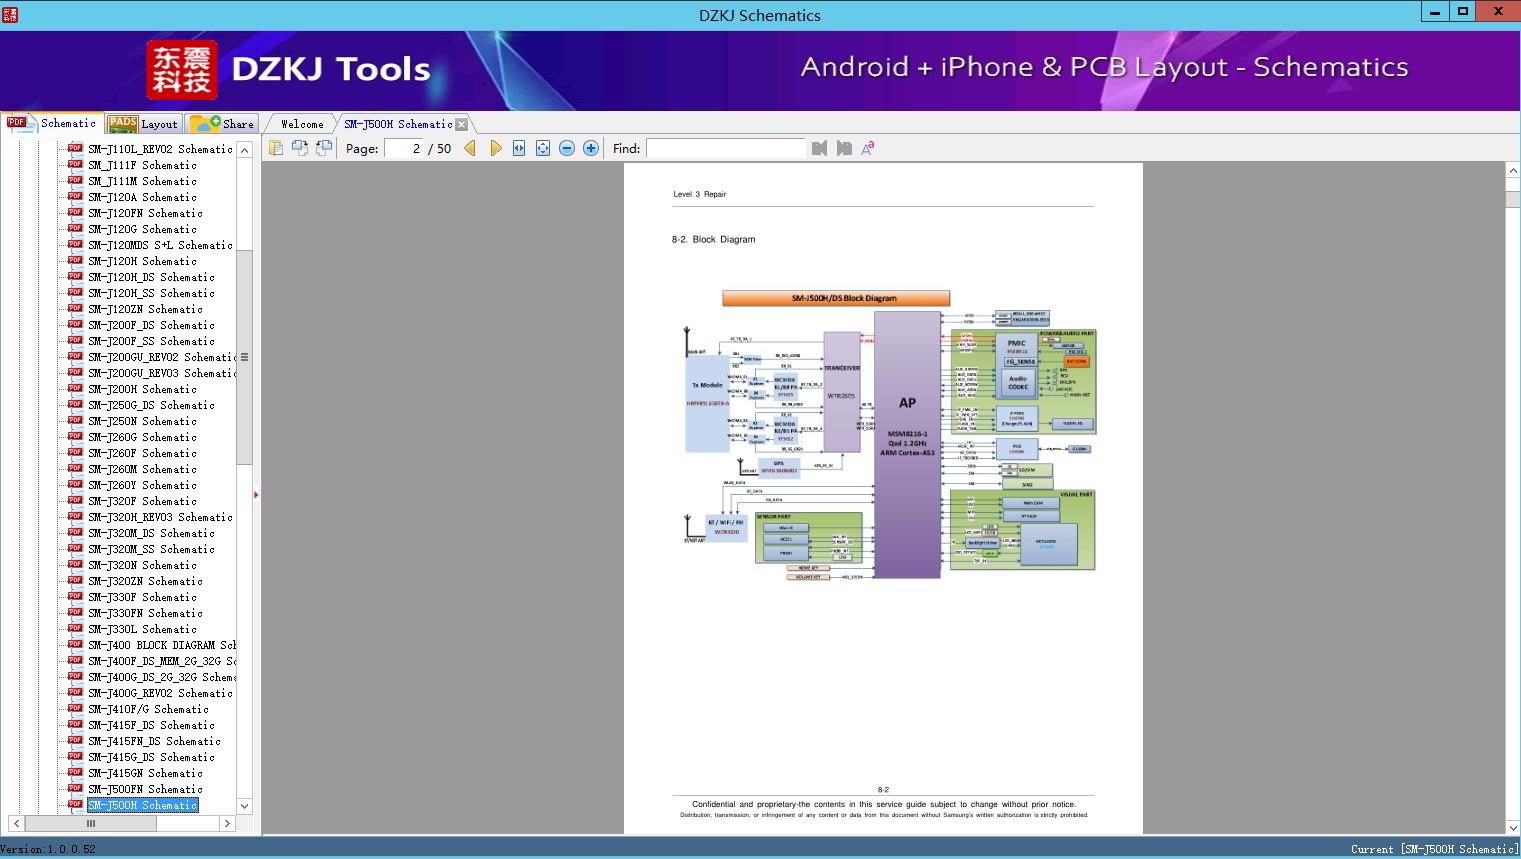Image resolution: width=1521 pixels, height=859 pixels.
Task: Open SM-J120MDS S+L Schematic
Action: 160,245
